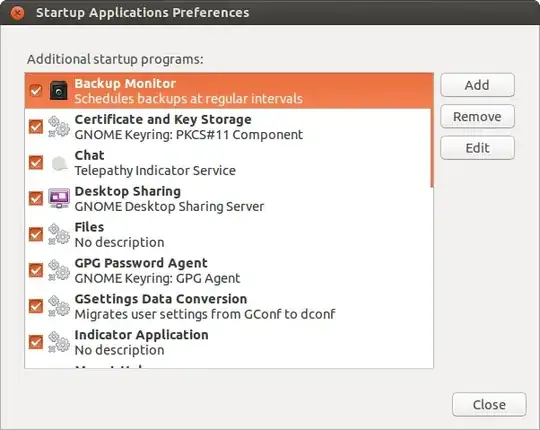This screenshot has width=540, height=430.
Task: Untick the Files startup checkbox
Action: pos(36,234)
